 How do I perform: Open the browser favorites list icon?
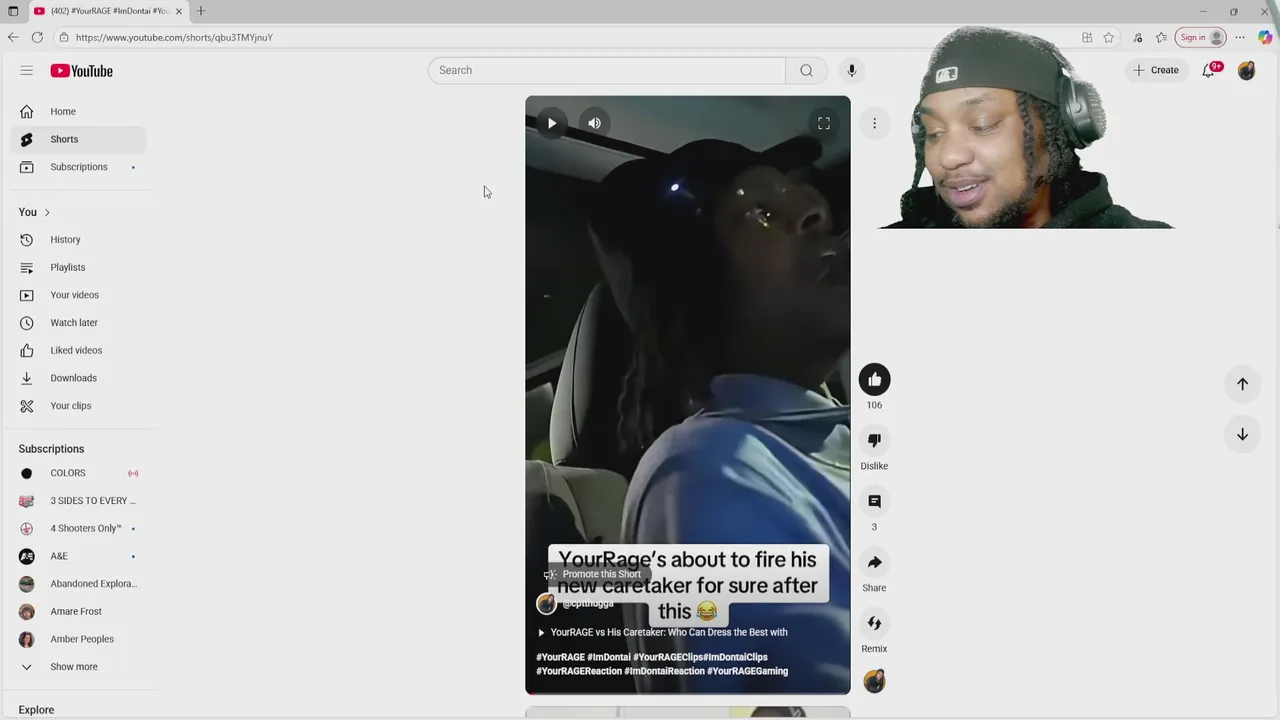point(1161,37)
